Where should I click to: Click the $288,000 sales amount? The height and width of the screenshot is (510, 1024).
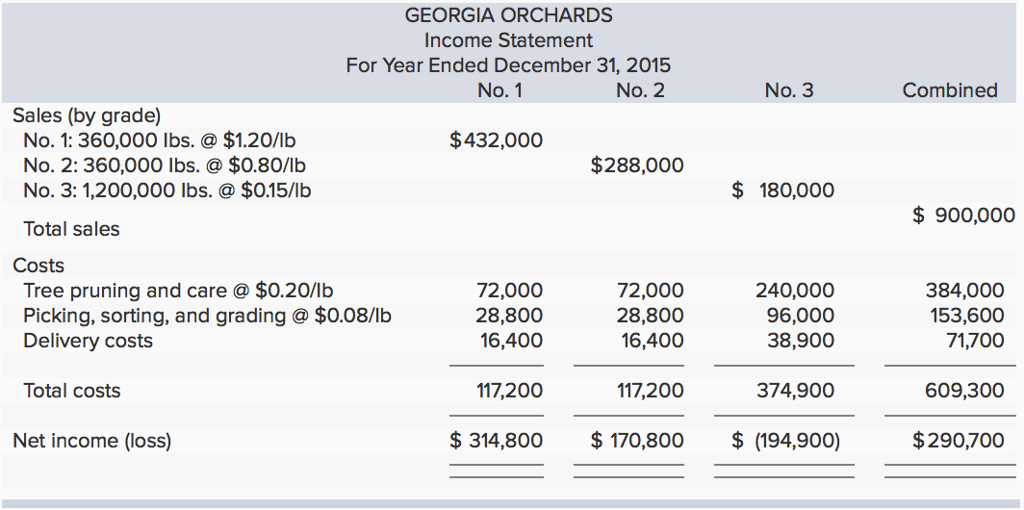point(638,165)
